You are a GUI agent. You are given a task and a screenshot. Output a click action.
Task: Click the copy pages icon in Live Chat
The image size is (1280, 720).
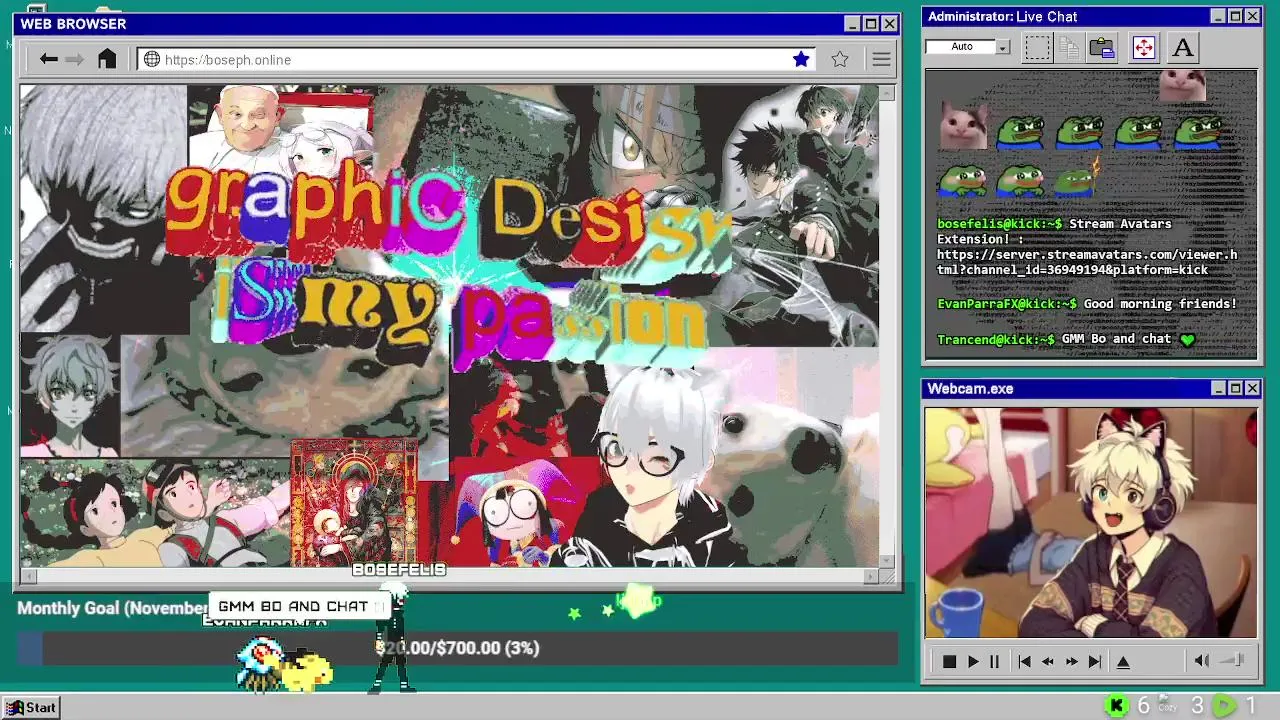pos(1069,47)
